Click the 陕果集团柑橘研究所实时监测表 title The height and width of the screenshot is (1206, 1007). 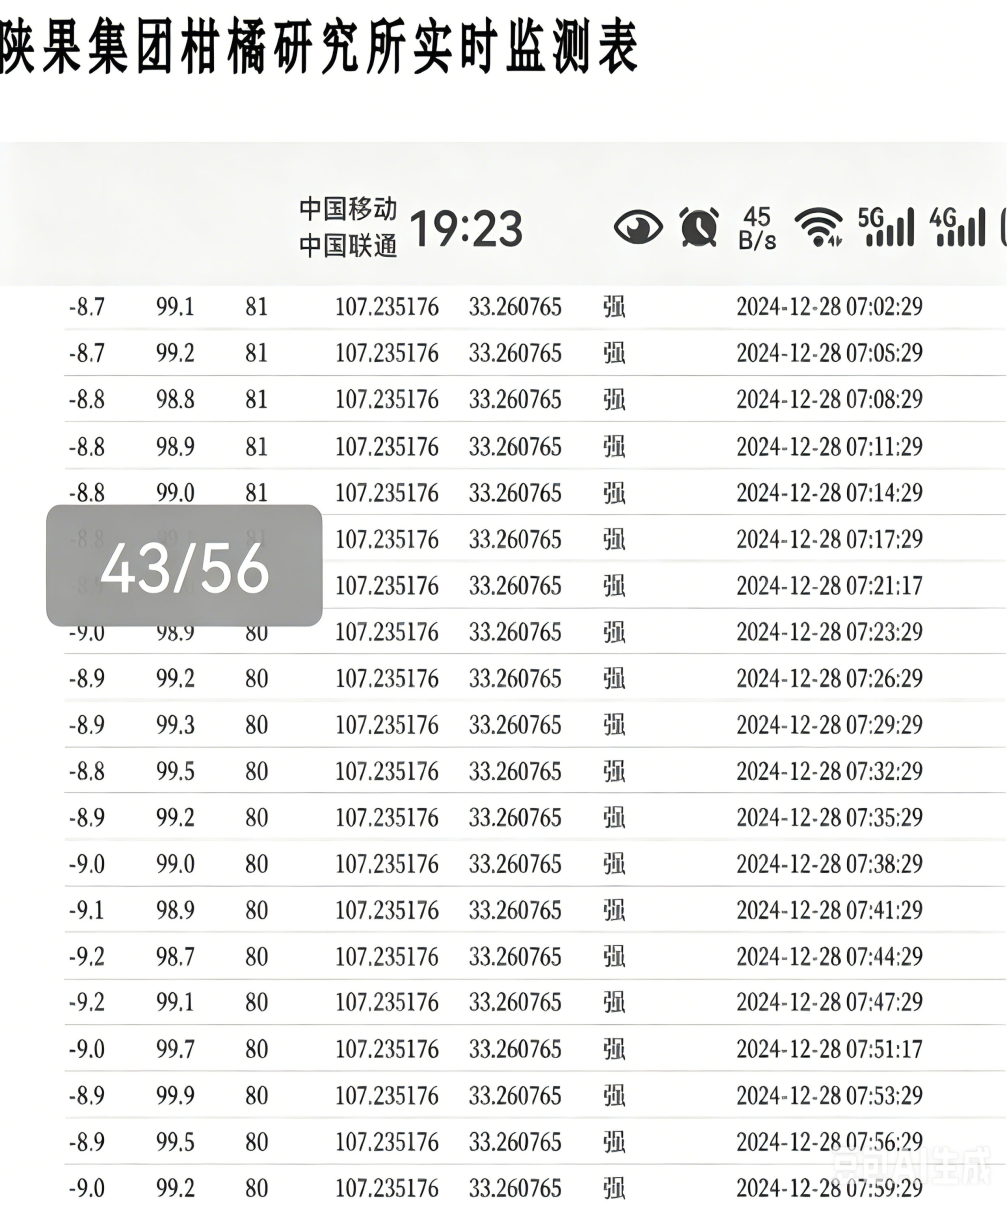[x=317, y=46]
